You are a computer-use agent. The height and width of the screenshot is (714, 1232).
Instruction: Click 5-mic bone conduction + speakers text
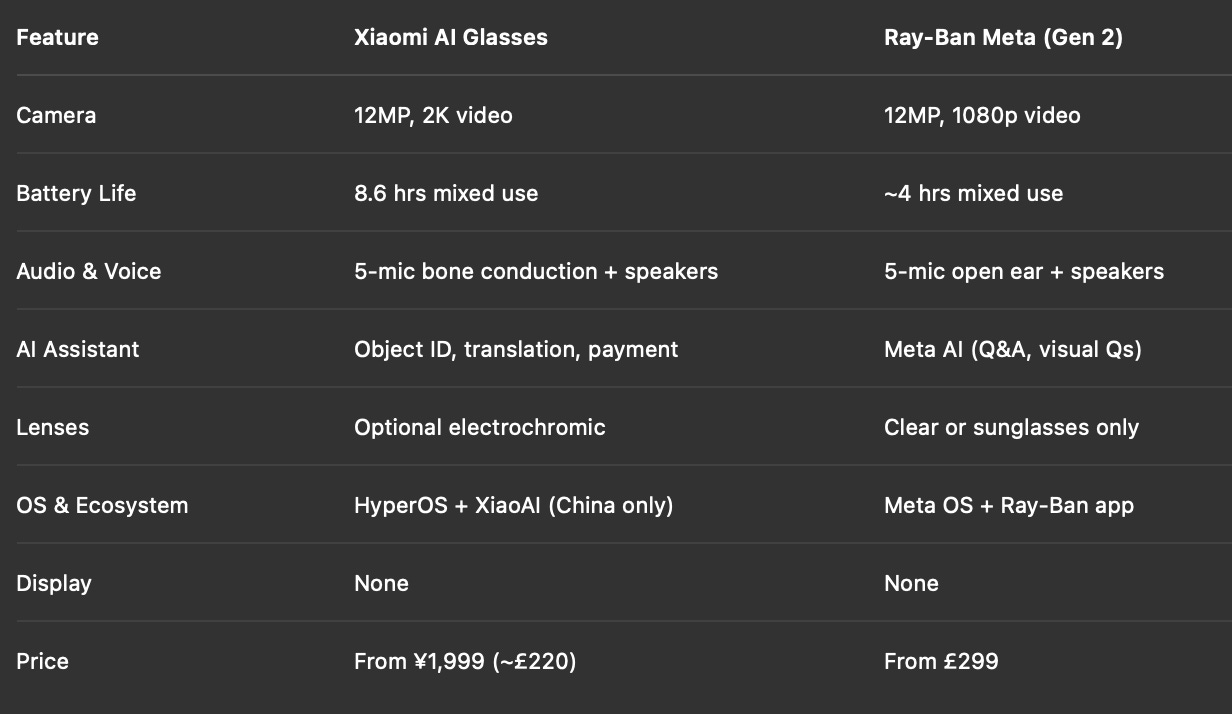pos(535,272)
